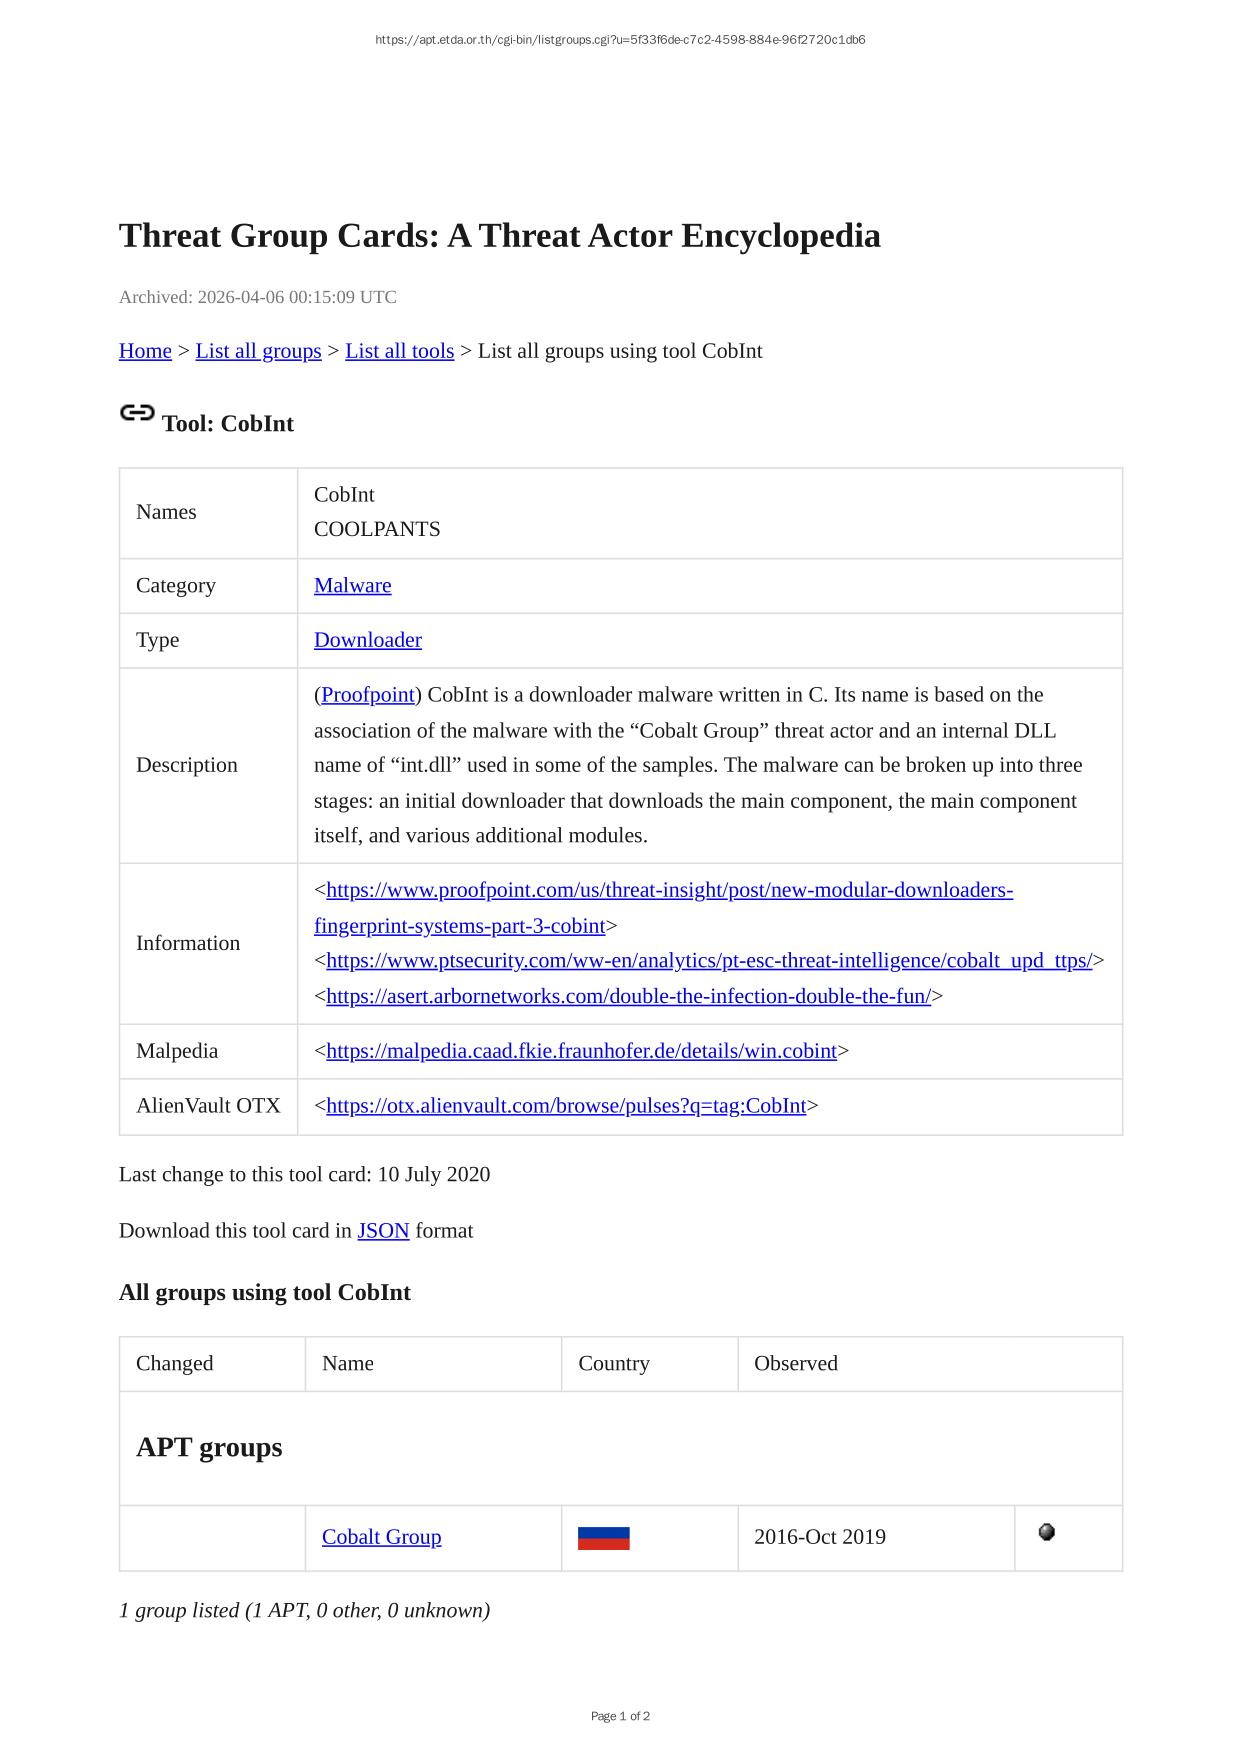1242x1756 pixels.
Task: Open the Cobalt Group entry
Action: (381, 1537)
